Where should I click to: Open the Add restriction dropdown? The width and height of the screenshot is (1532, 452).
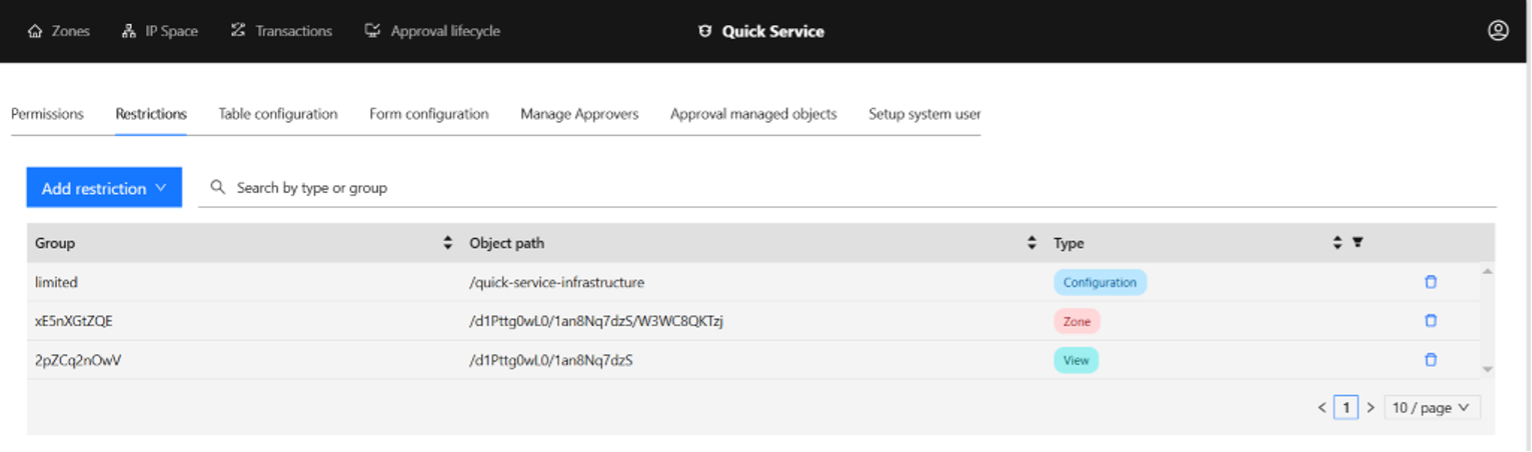(104, 188)
